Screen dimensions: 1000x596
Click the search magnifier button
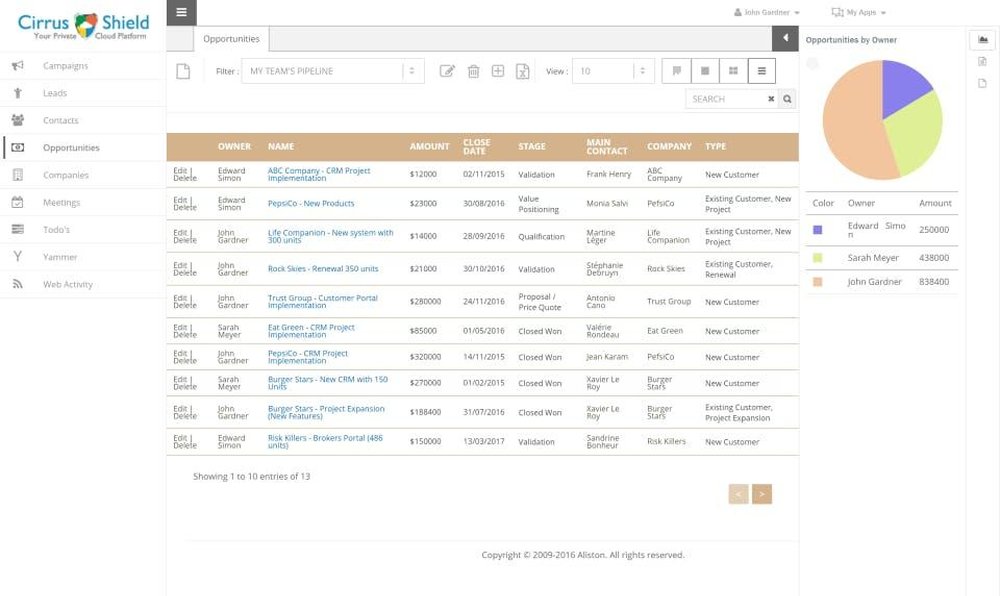tap(787, 99)
